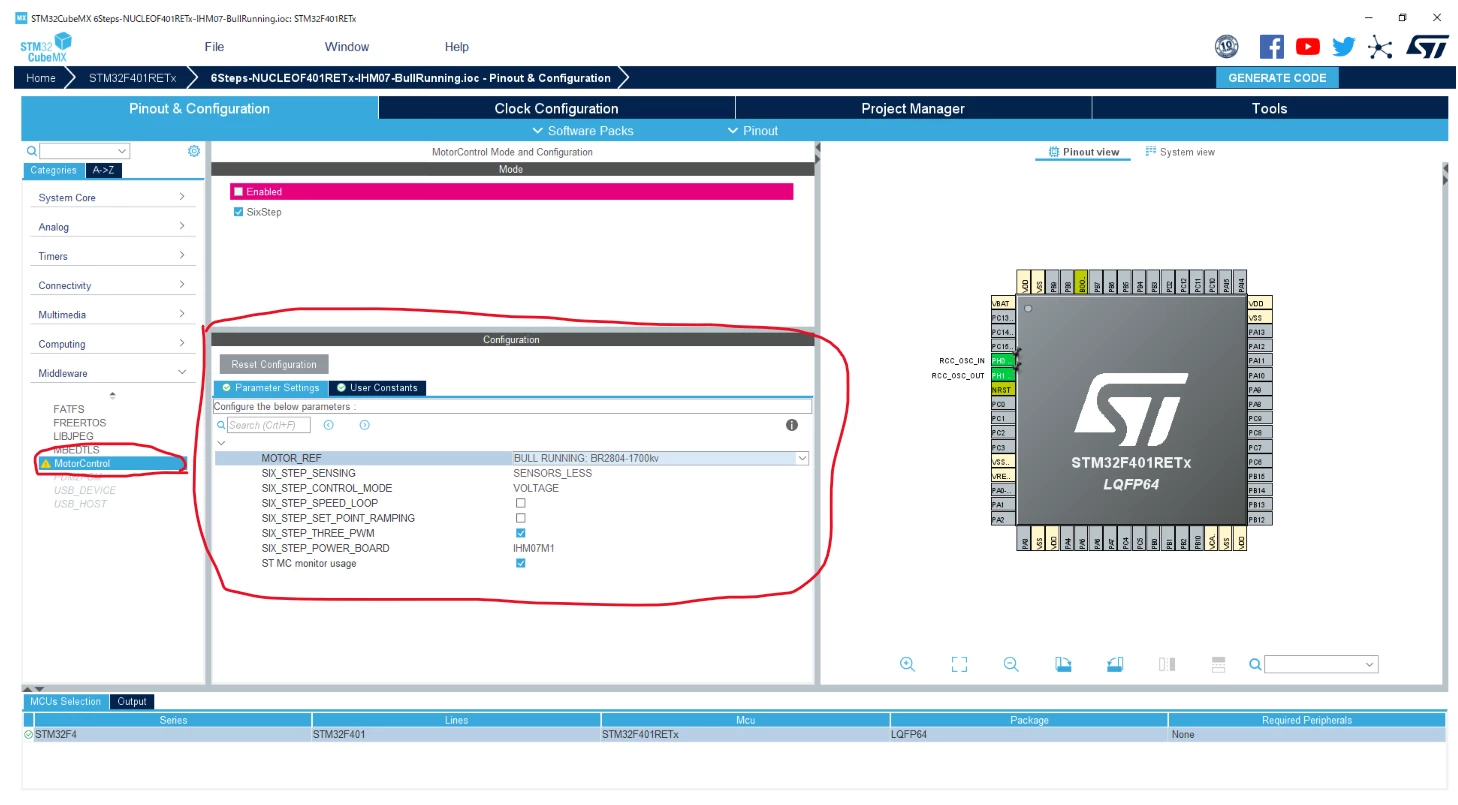1458x805 pixels.
Task: Rotate the chip view clockwise
Action: coord(1063,664)
